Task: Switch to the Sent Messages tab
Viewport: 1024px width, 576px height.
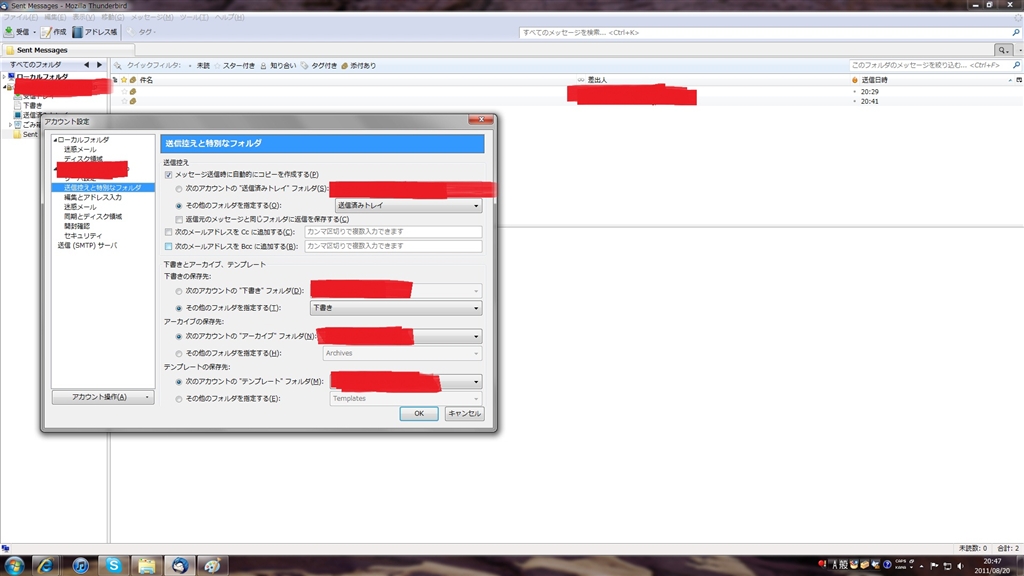Action: (68, 50)
